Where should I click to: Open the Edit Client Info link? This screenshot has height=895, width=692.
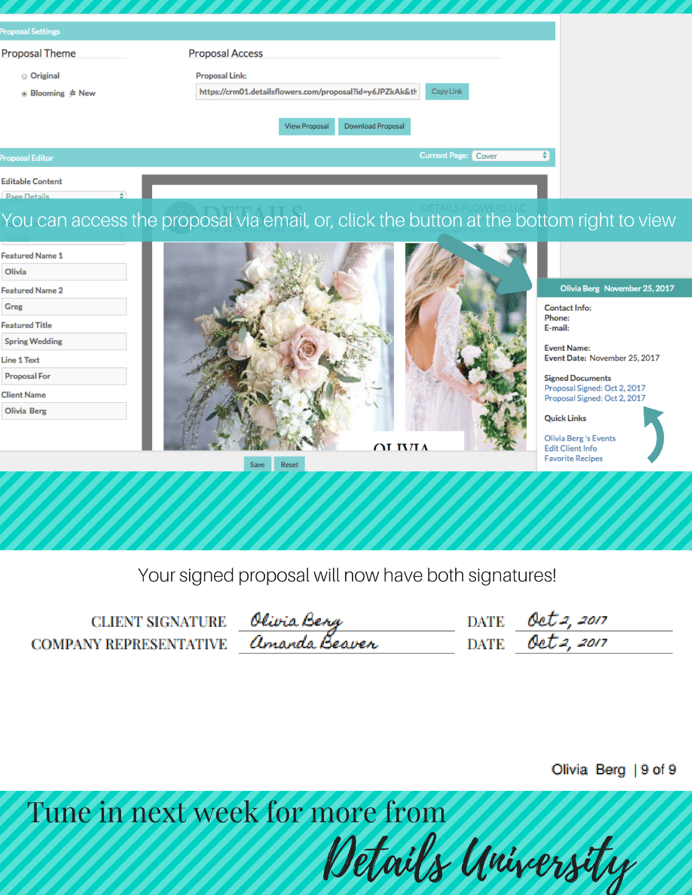point(570,449)
